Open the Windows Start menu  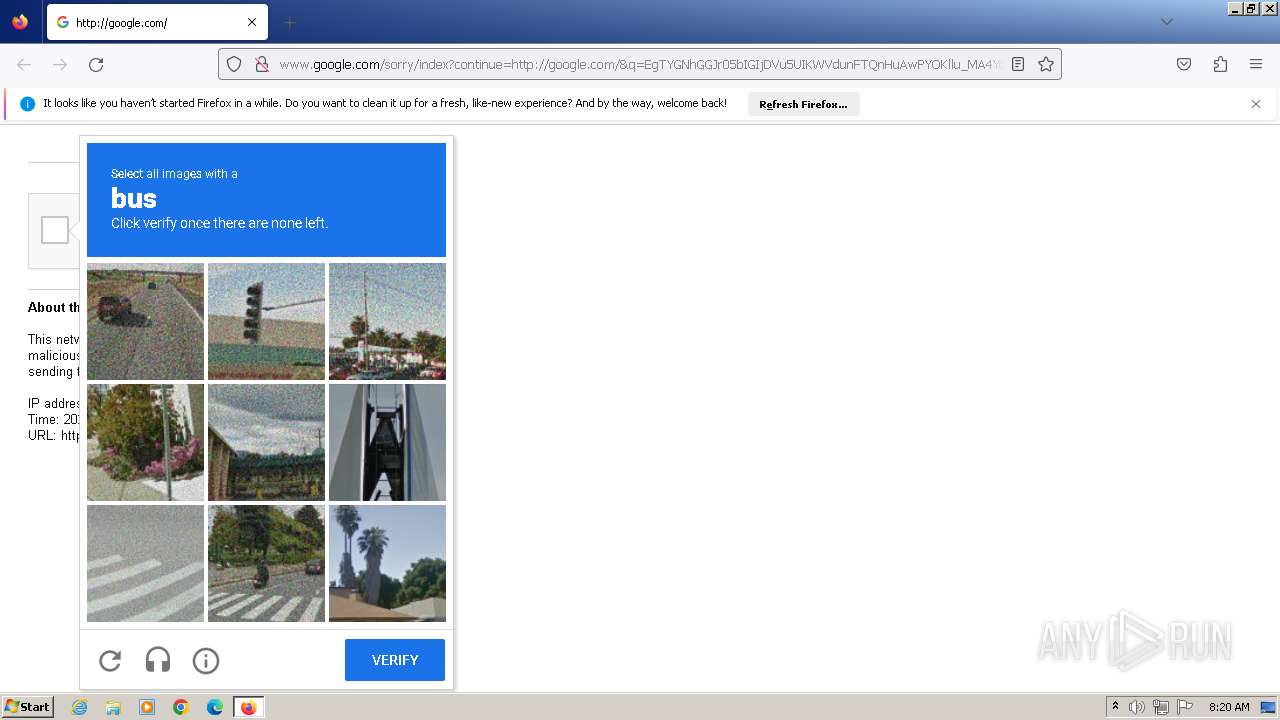28,707
